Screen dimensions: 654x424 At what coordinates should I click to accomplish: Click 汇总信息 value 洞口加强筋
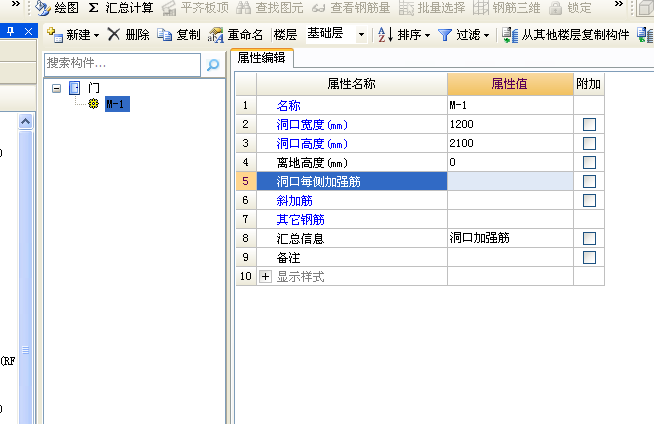pyautogui.click(x=510, y=238)
